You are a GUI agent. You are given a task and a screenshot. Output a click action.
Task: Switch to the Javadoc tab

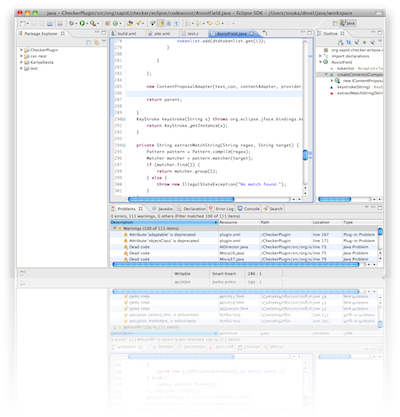point(163,209)
